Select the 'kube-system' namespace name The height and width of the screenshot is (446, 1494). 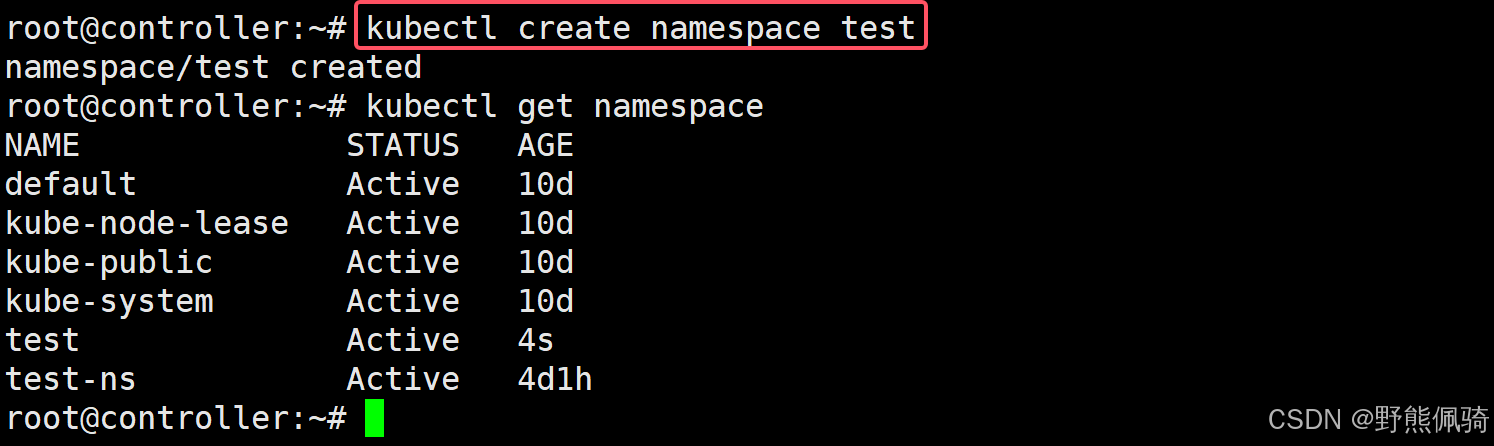click(109, 301)
